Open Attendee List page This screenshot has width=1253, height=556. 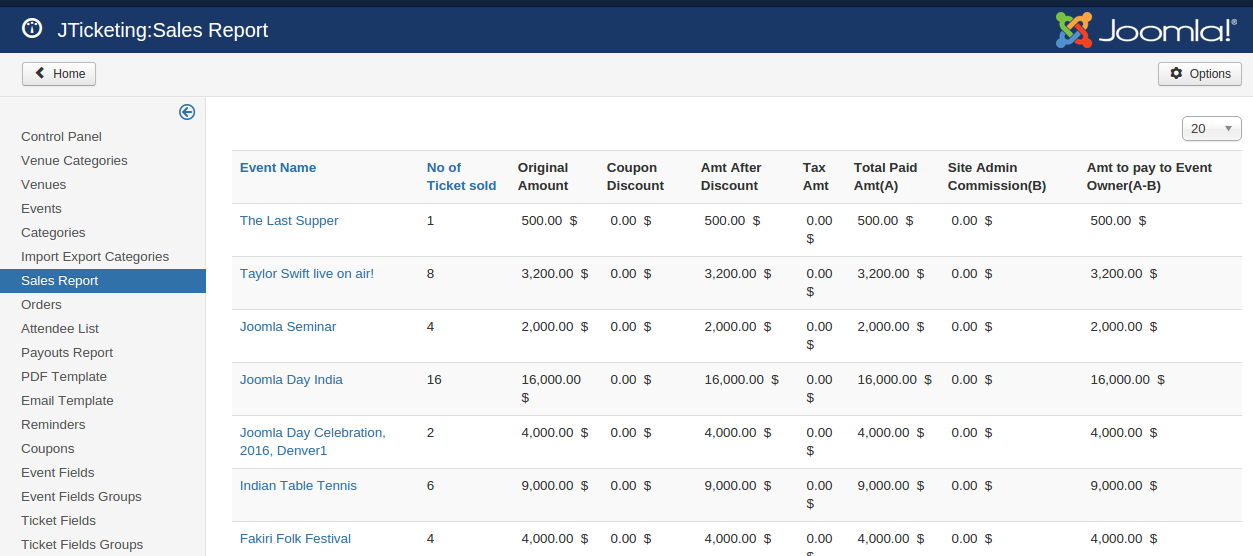click(x=60, y=329)
